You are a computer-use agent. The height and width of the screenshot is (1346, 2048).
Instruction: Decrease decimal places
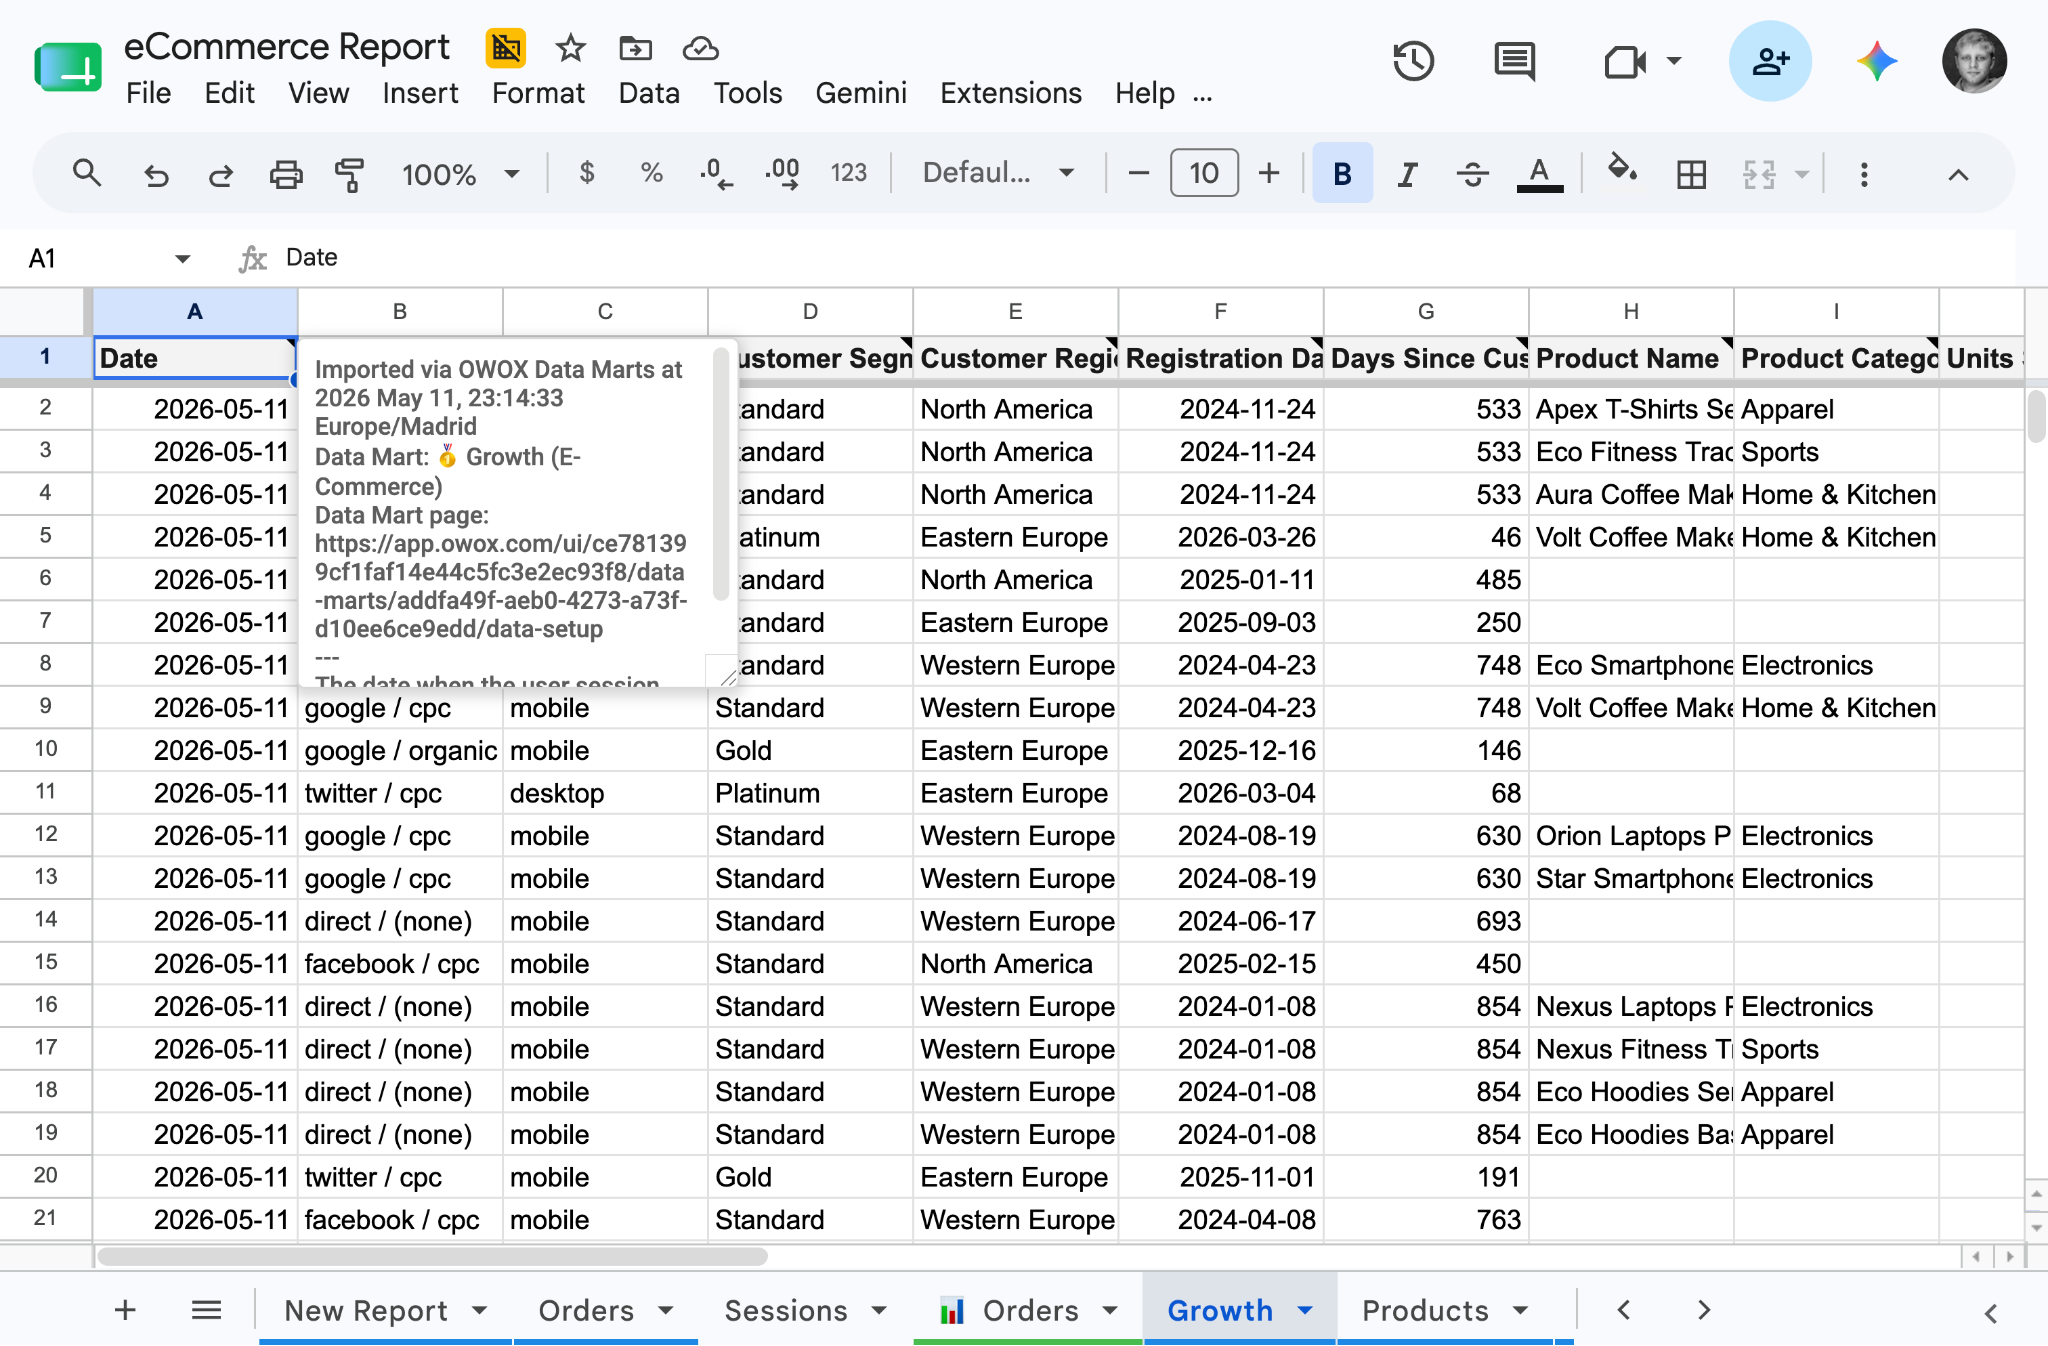tap(716, 174)
